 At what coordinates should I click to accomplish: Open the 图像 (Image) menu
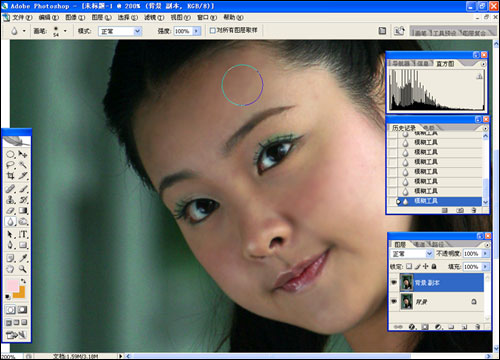(x=75, y=17)
